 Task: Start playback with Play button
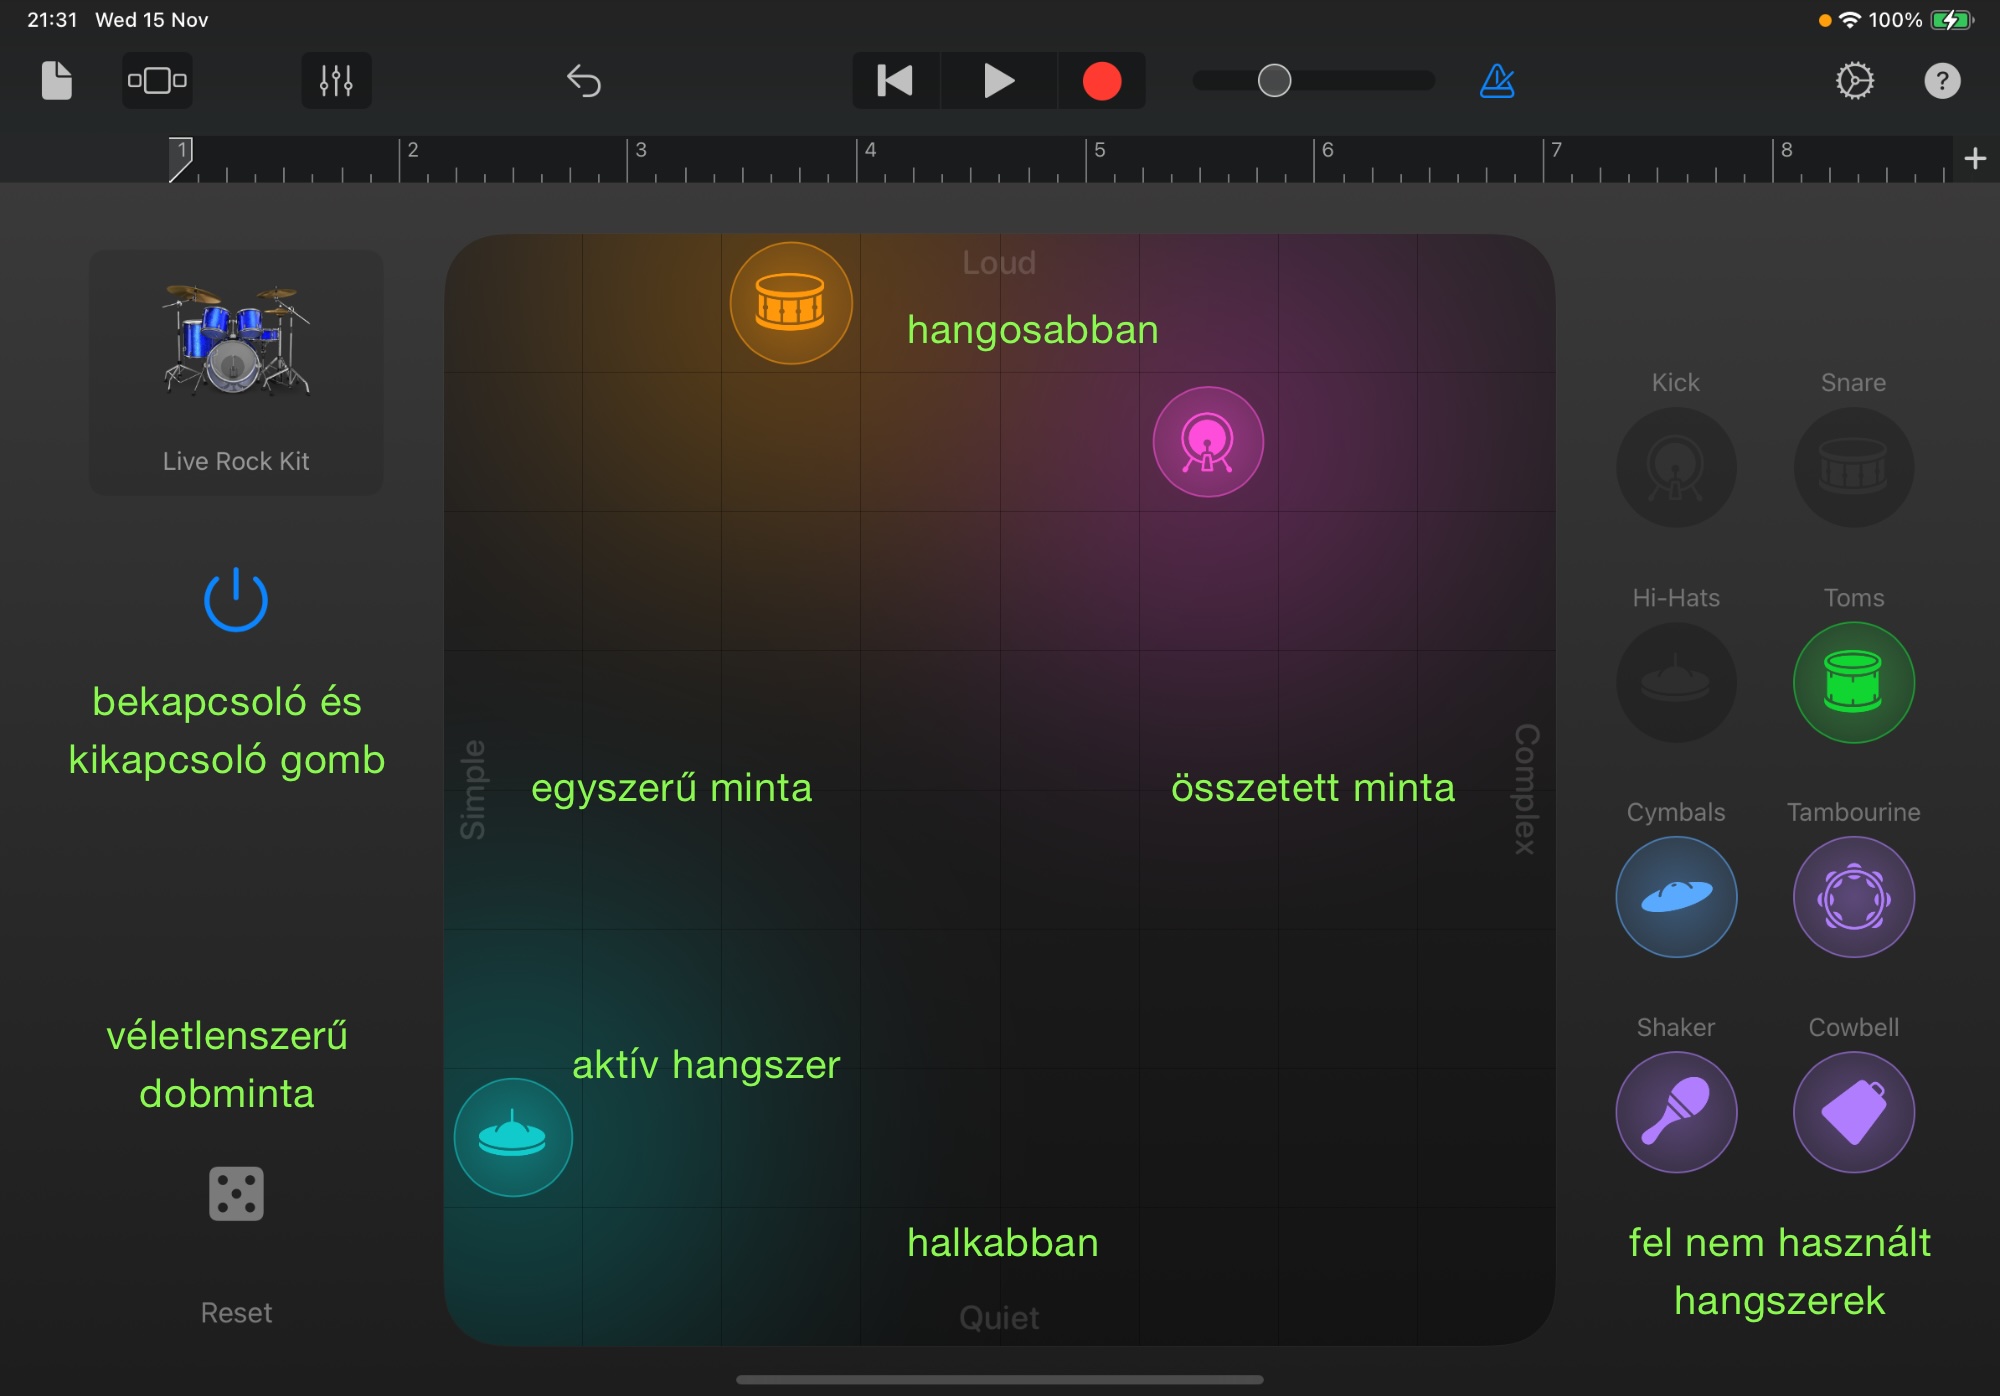click(998, 81)
